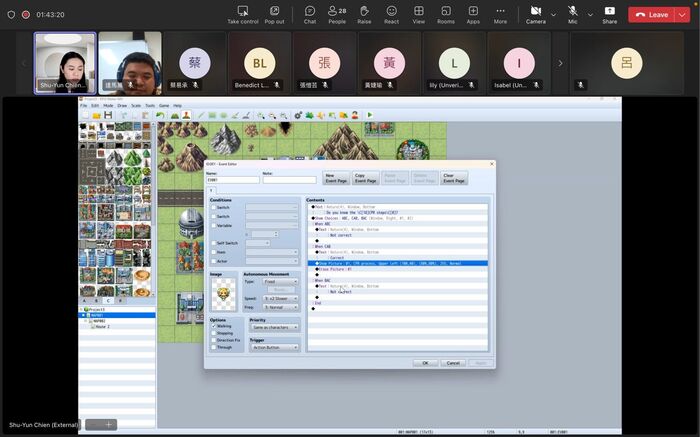The width and height of the screenshot is (700, 437).
Task: Open the Plugin Manager puzzle icon
Action: click(x=309, y=115)
